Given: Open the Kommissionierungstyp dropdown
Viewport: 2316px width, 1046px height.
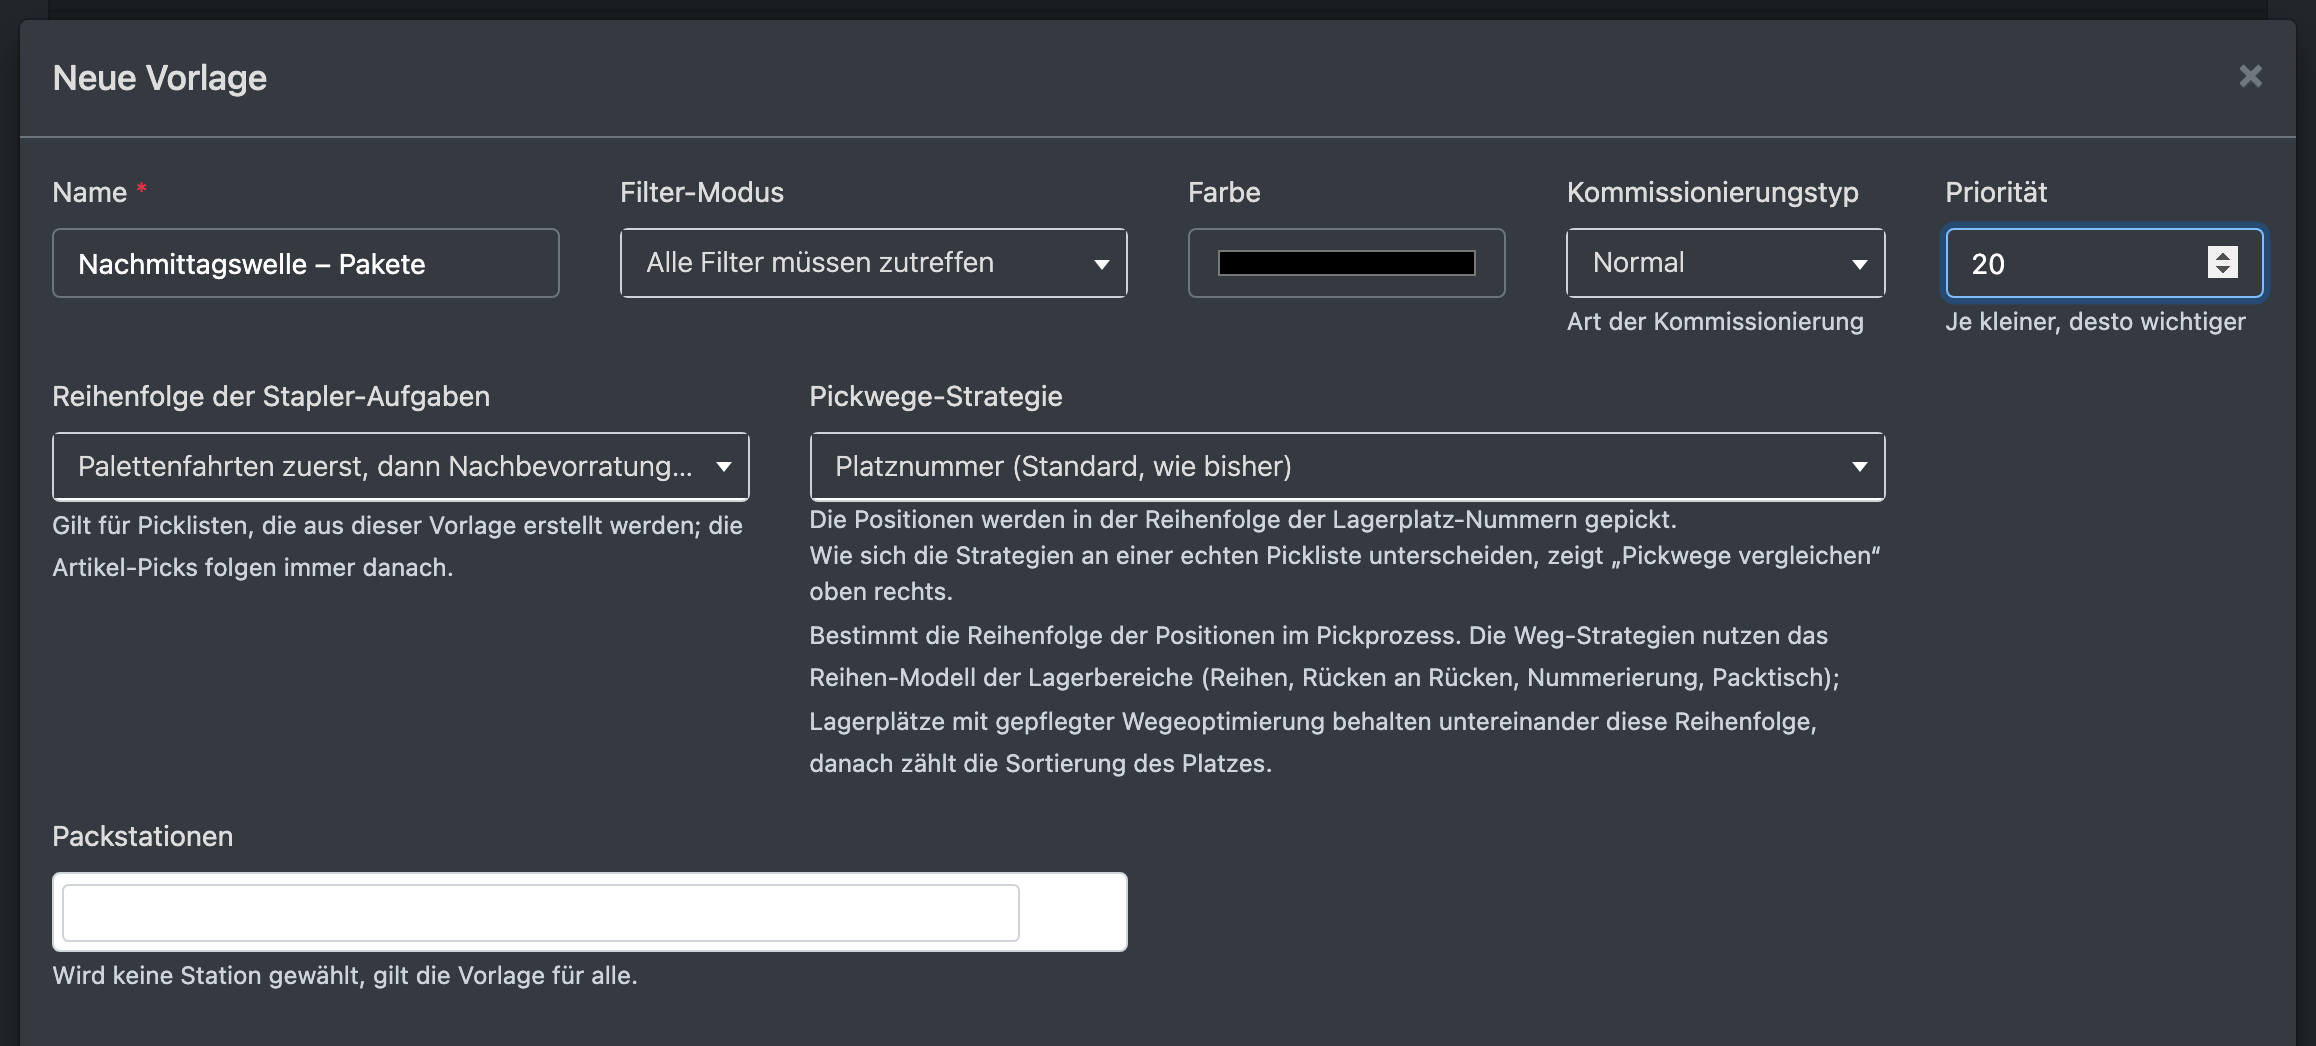Looking at the screenshot, I should pos(1725,263).
